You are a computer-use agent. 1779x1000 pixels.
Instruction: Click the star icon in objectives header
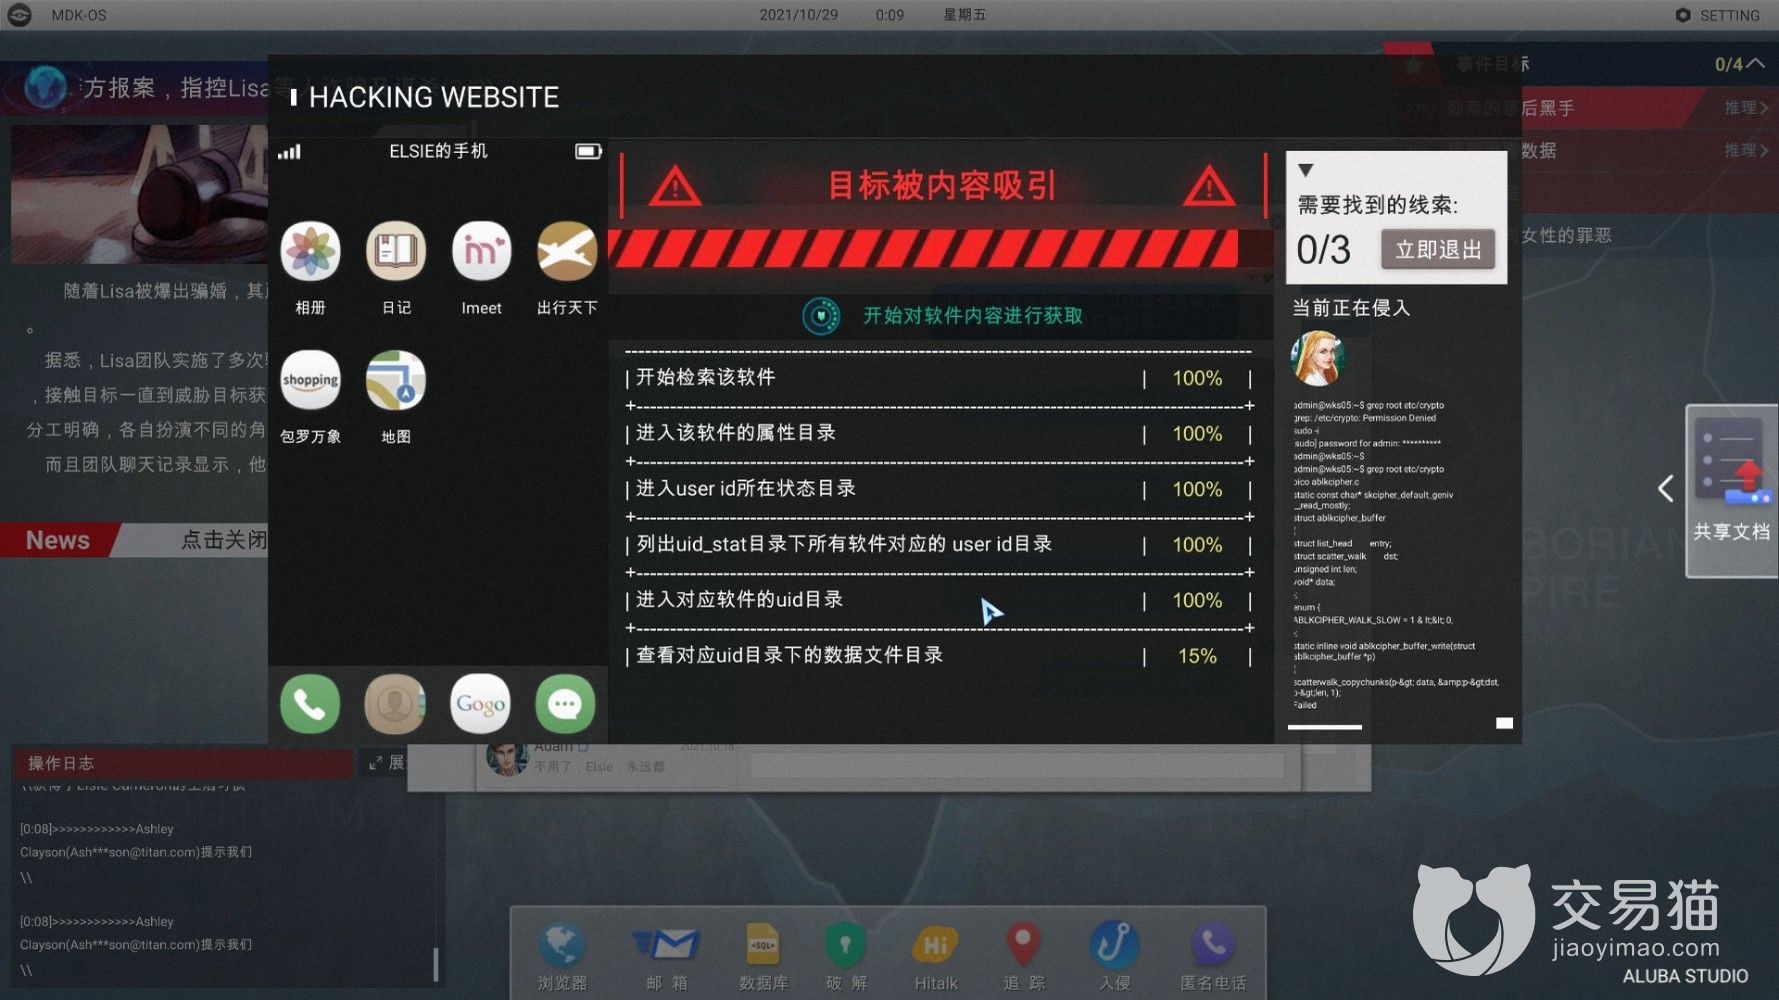click(x=1413, y=65)
